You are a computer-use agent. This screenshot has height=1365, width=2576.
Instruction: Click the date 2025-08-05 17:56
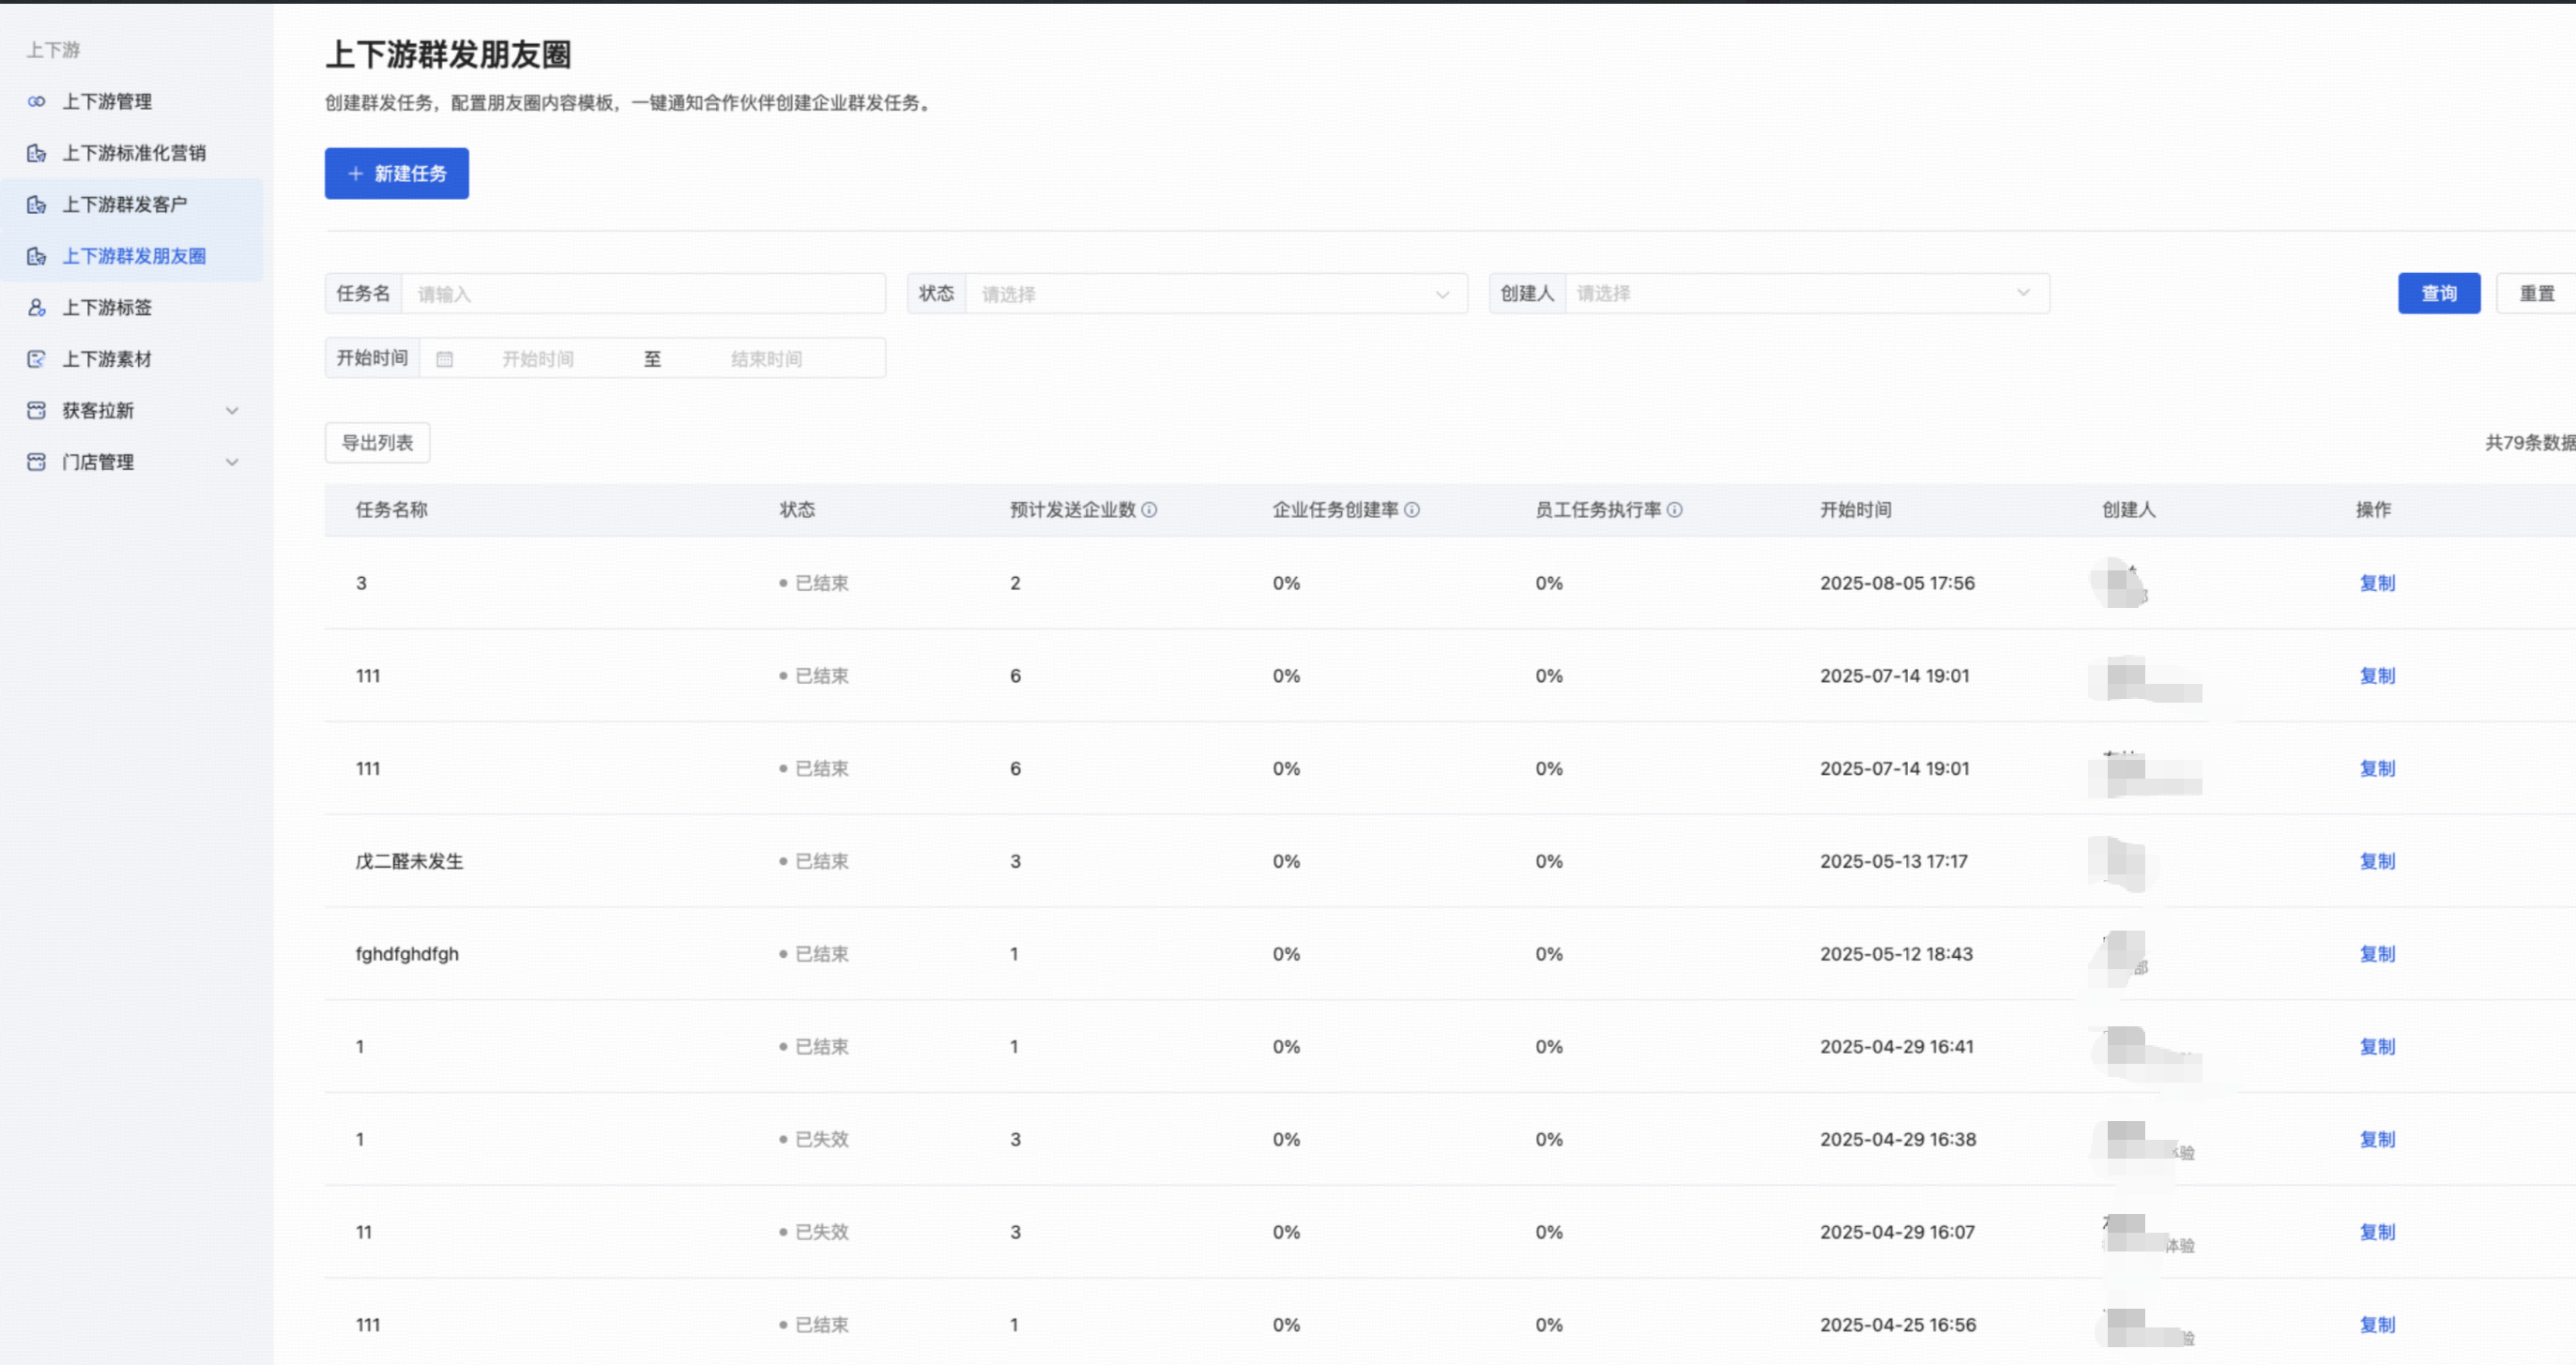1897,583
